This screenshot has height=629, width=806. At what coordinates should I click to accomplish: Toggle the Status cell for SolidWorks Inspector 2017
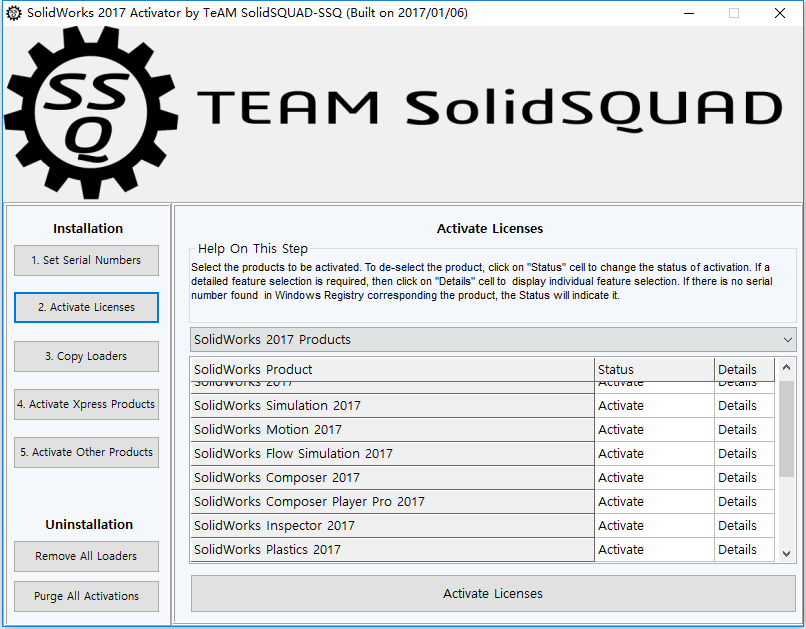(x=654, y=526)
